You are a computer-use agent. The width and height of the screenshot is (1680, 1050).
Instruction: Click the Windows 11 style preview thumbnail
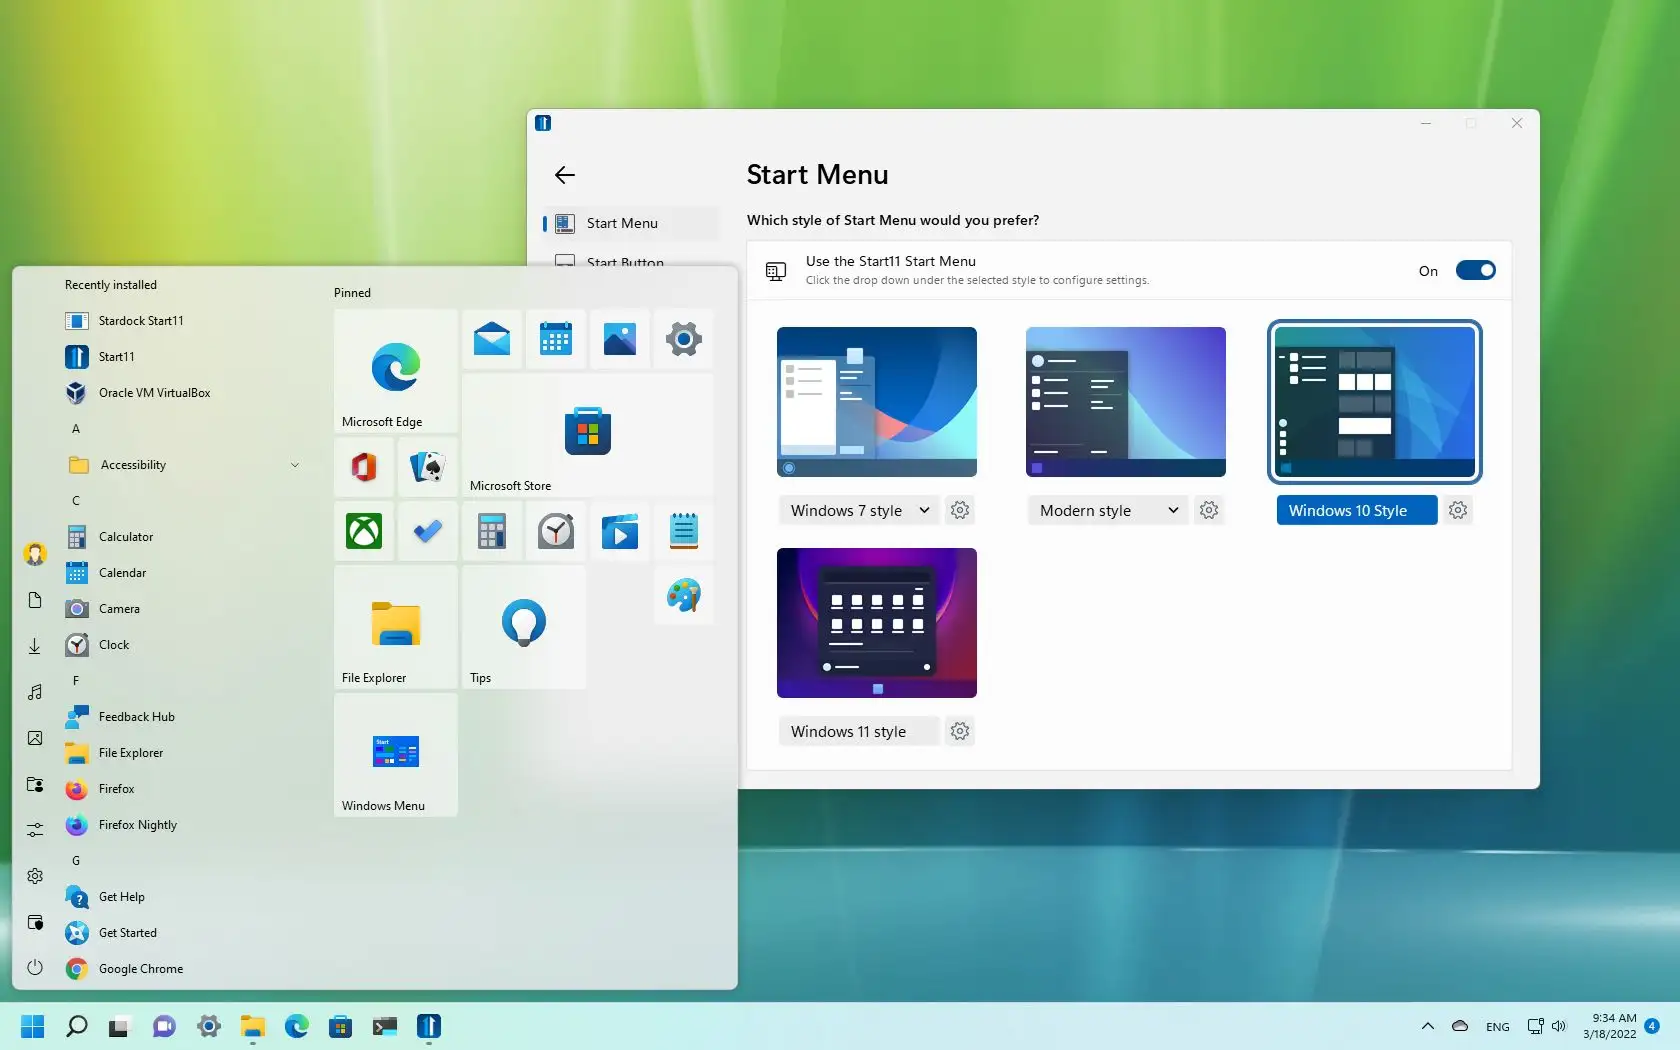pos(876,622)
